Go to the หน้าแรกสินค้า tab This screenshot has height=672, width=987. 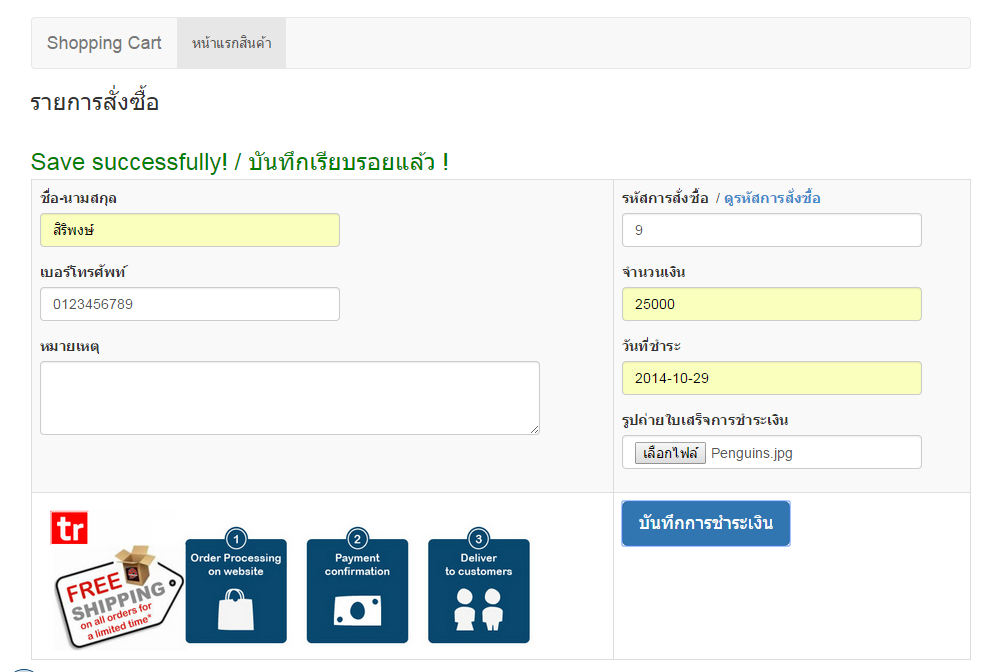(231, 43)
